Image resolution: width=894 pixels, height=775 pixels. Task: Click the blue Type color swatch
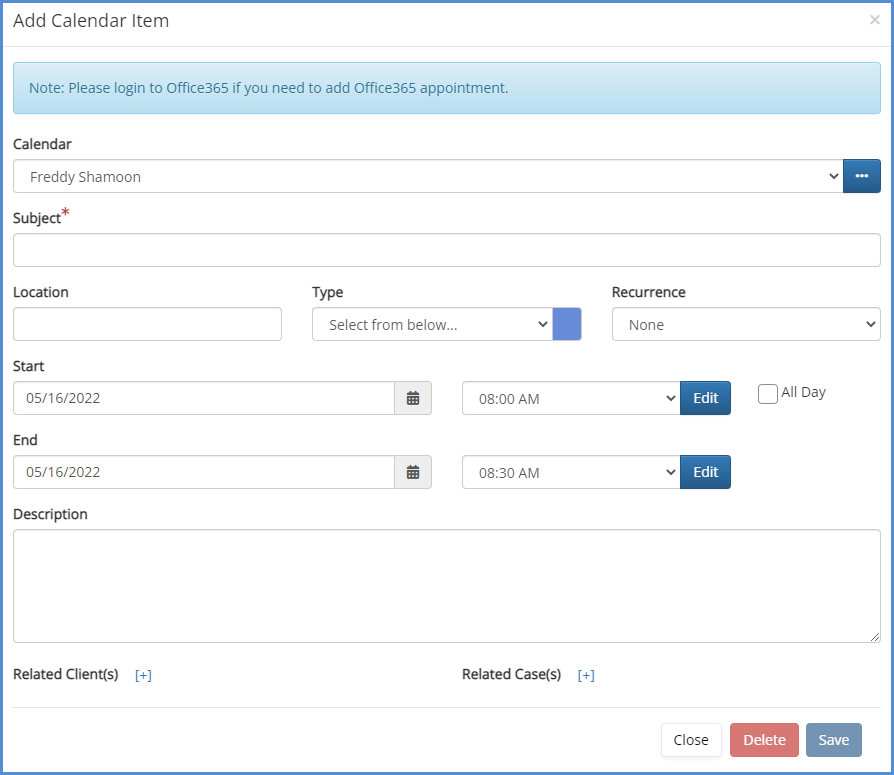pos(567,324)
